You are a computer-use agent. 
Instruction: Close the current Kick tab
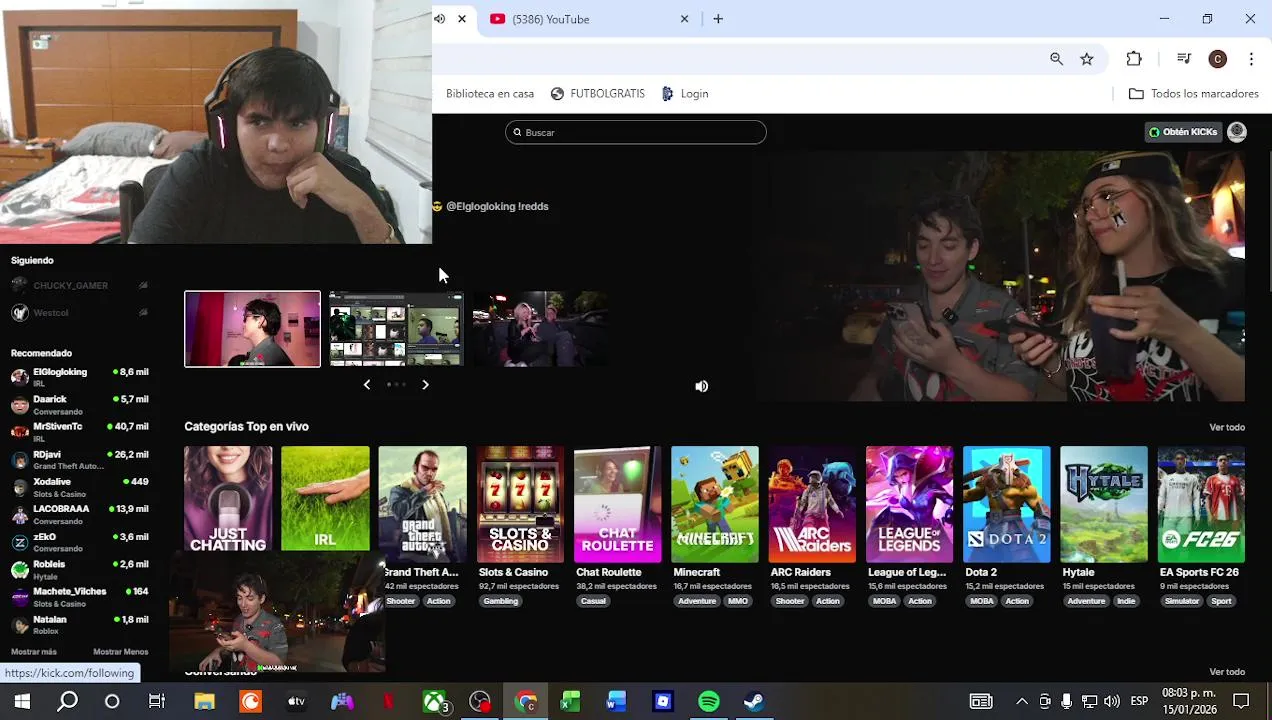point(462,19)
